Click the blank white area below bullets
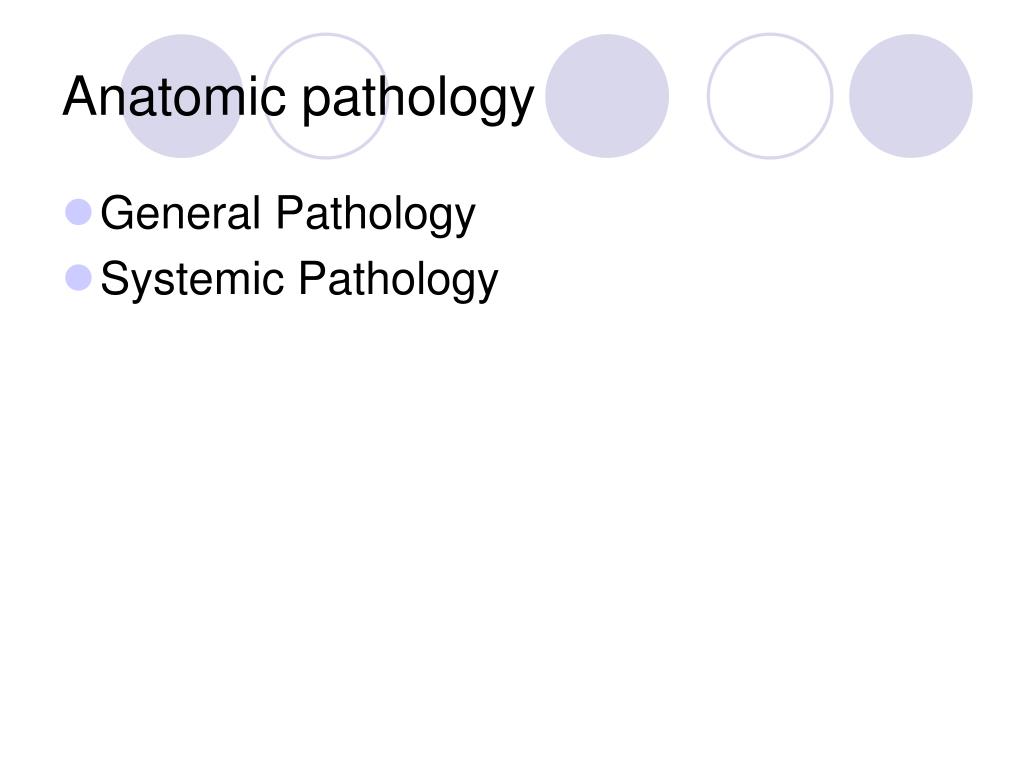The width and height of the screenshot is (1024, 768). click(x=512, y=522)
